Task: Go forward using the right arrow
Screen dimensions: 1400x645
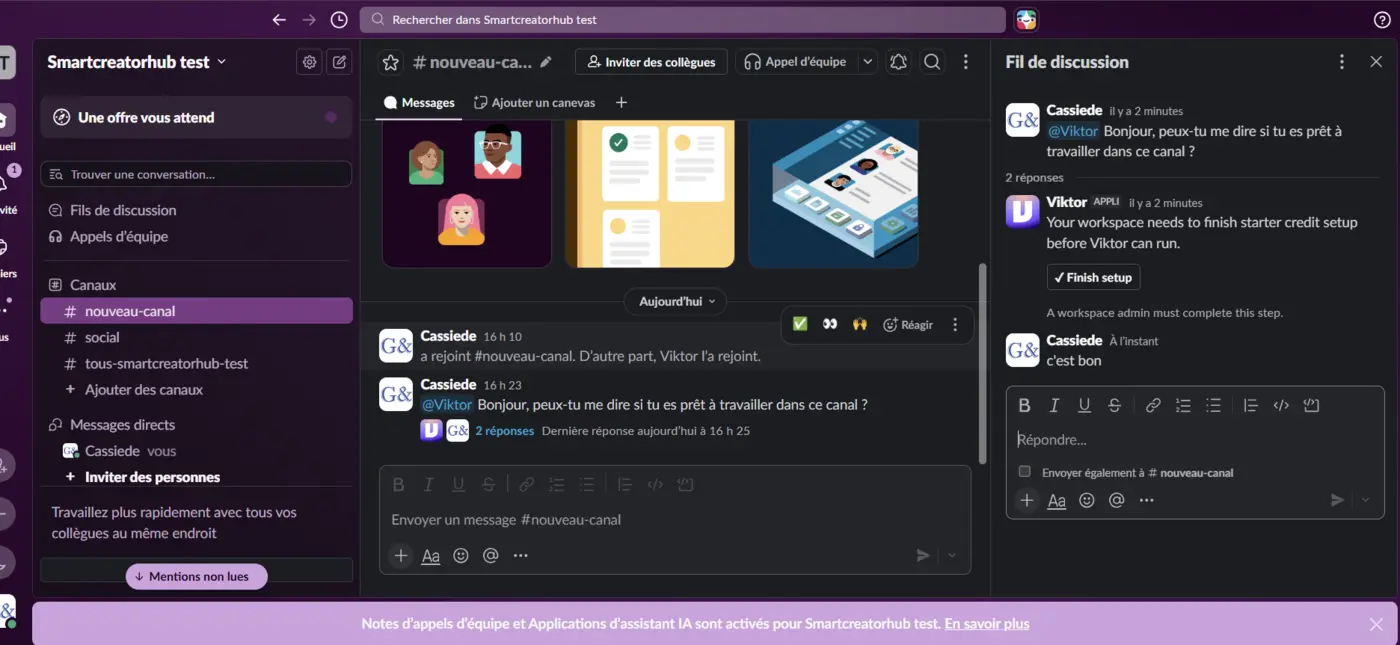Action: pos(309,20)
